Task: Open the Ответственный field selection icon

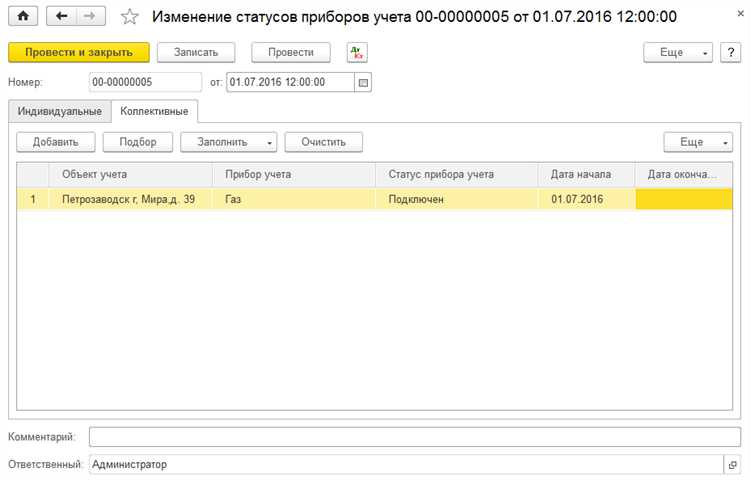Action: tap(732, 465)
